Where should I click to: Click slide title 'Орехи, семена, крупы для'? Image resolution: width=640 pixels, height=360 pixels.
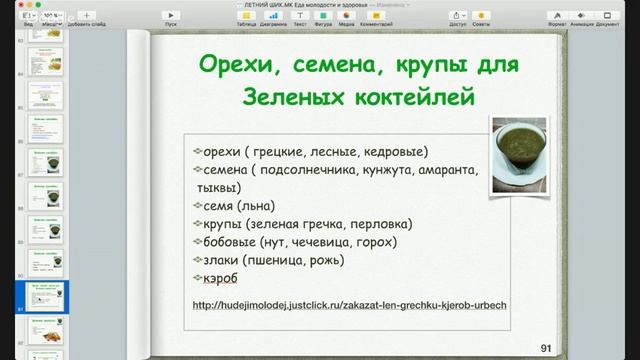pos(359,64)
